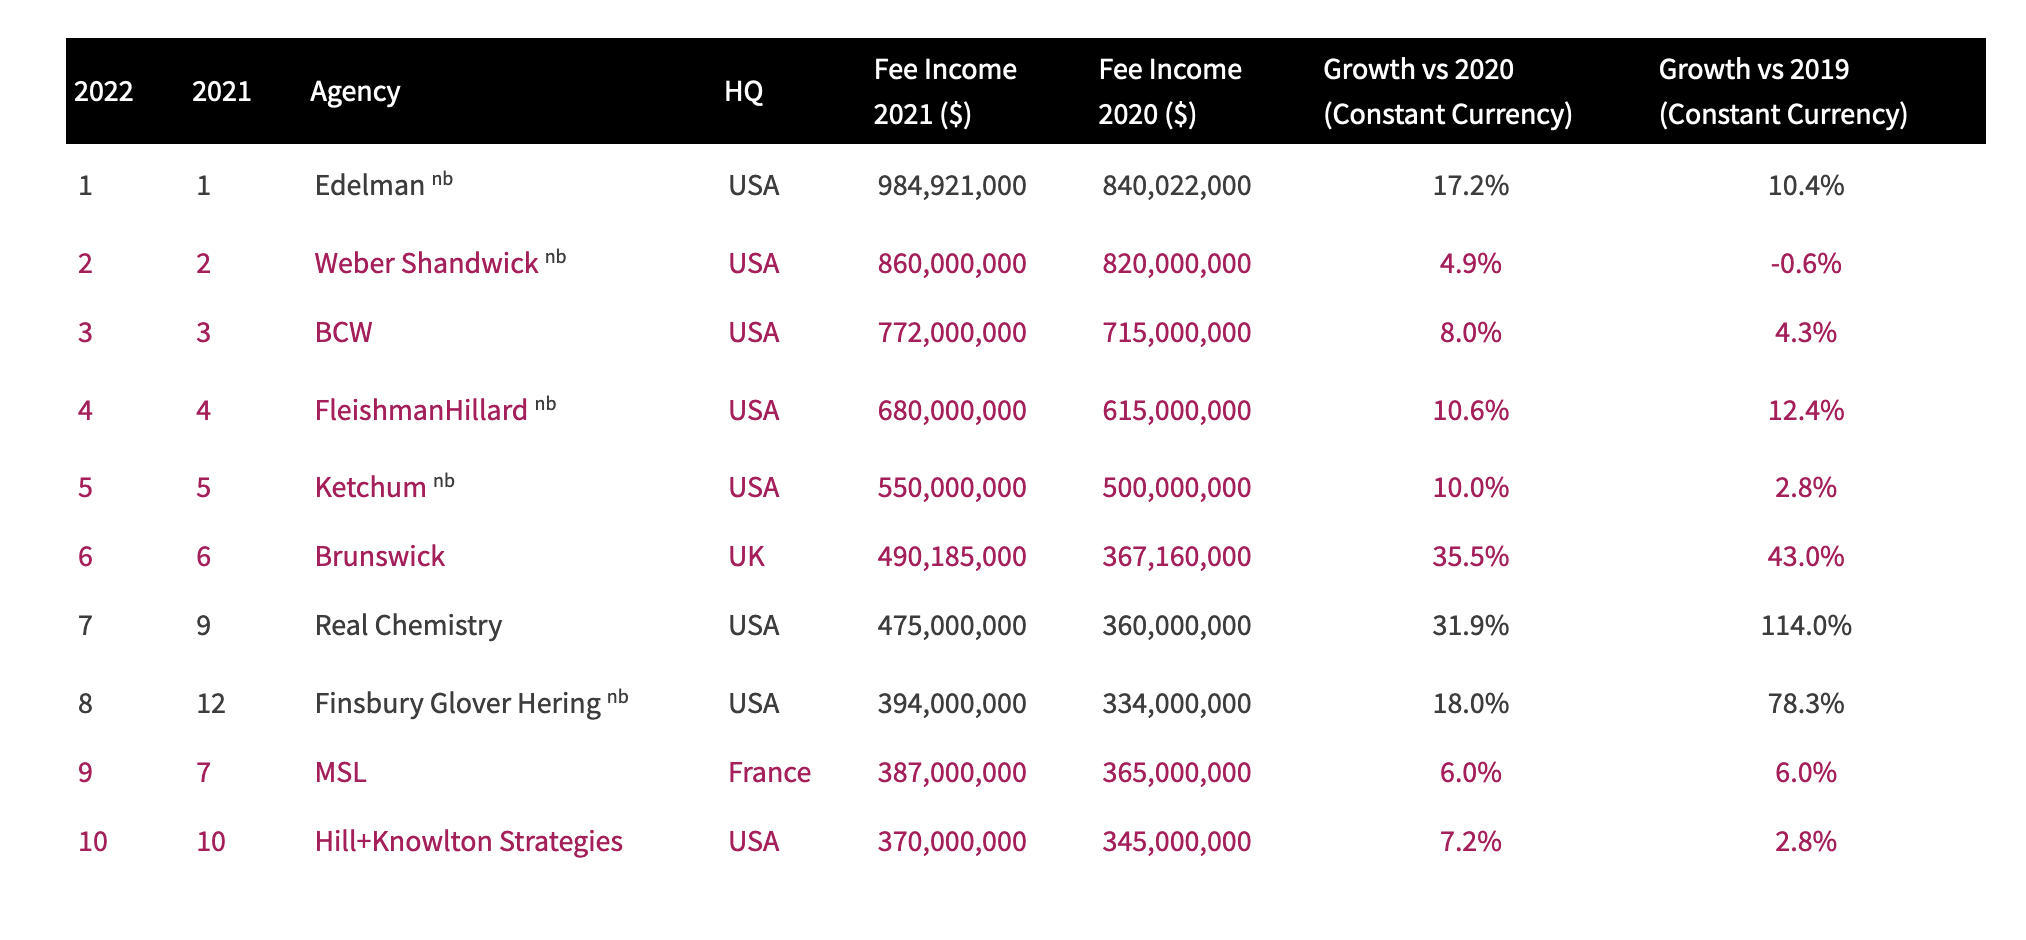Click the Edelman agency name
2026x940 pixels.
(369, 186)
